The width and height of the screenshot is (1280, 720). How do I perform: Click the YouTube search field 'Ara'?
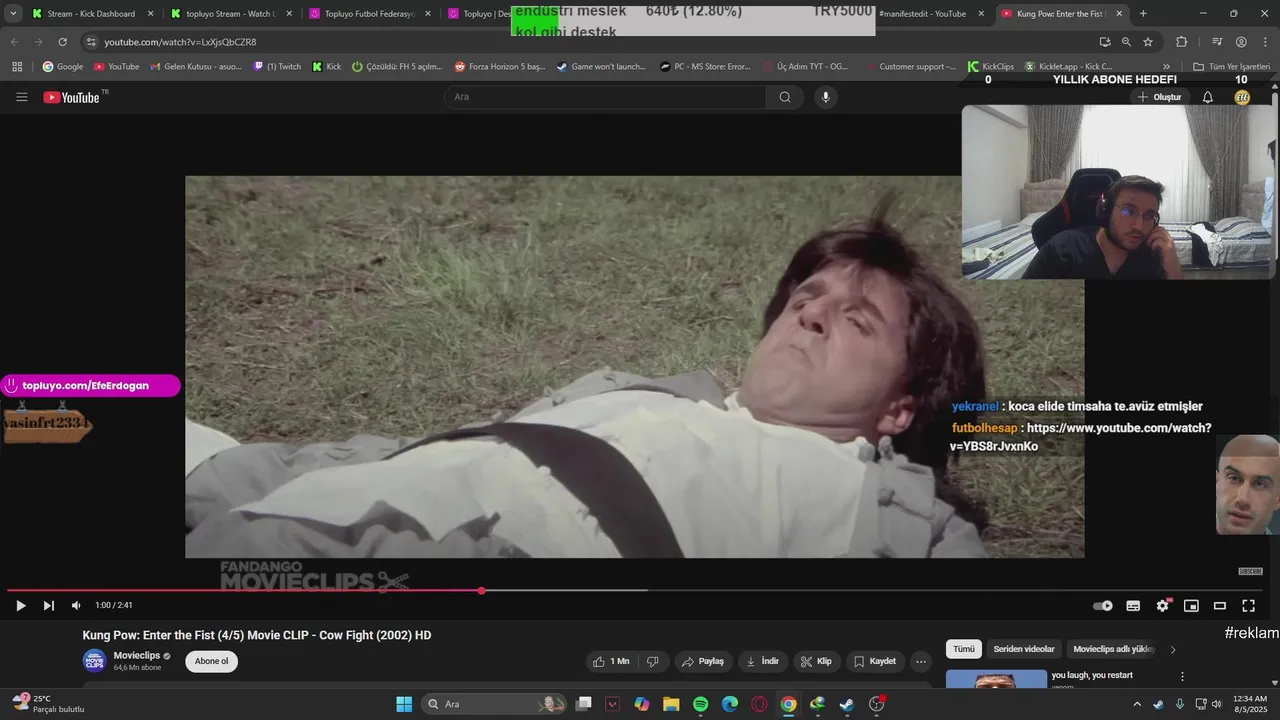click(x=605, y=97)
